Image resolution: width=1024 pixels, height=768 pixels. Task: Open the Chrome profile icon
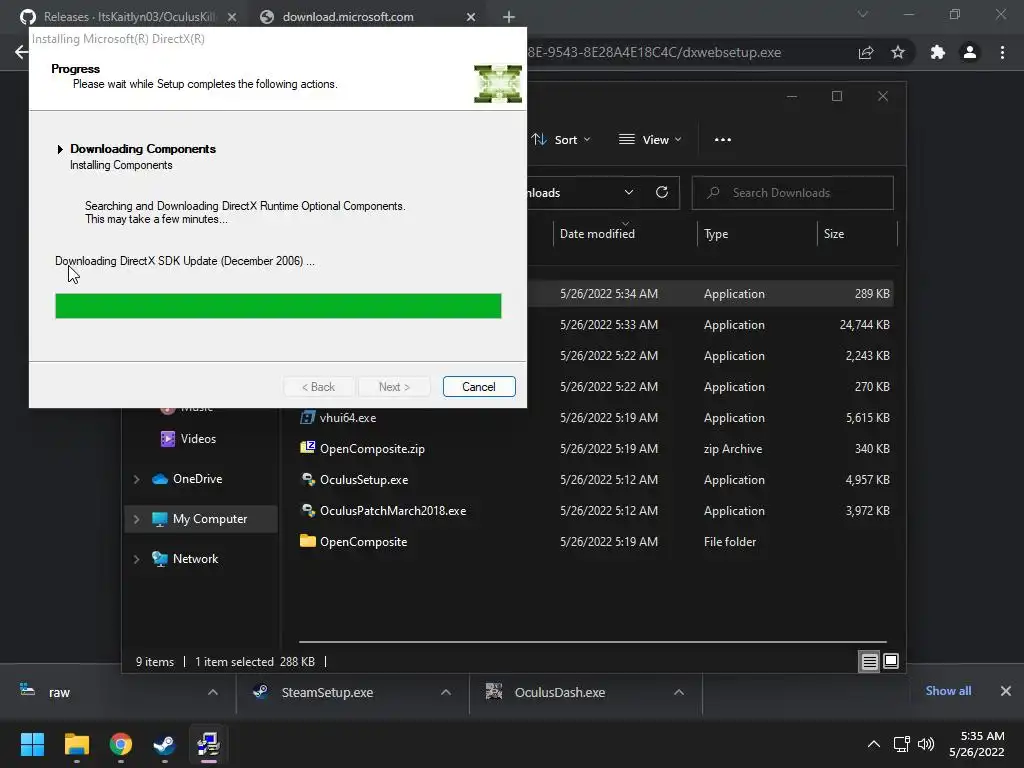coord(970,52)
